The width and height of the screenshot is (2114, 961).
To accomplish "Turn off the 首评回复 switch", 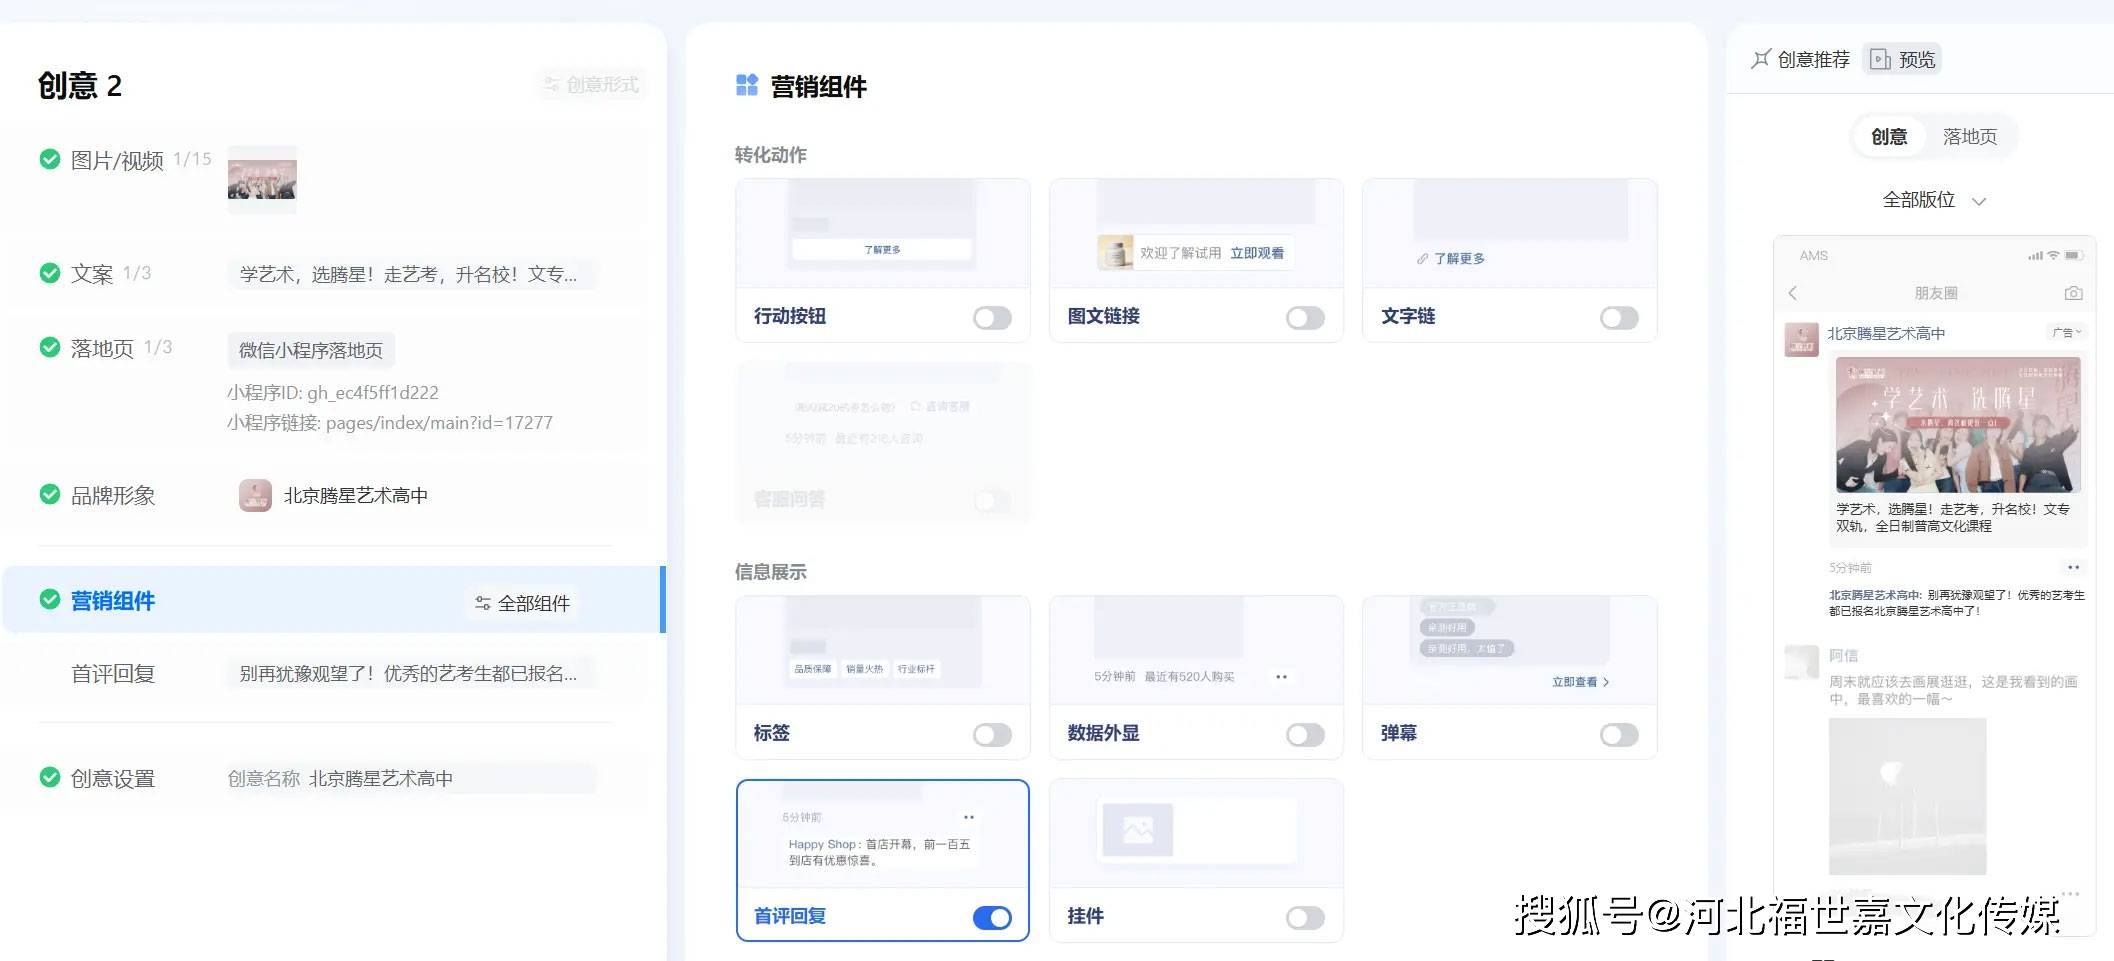I will coord(992,917).
